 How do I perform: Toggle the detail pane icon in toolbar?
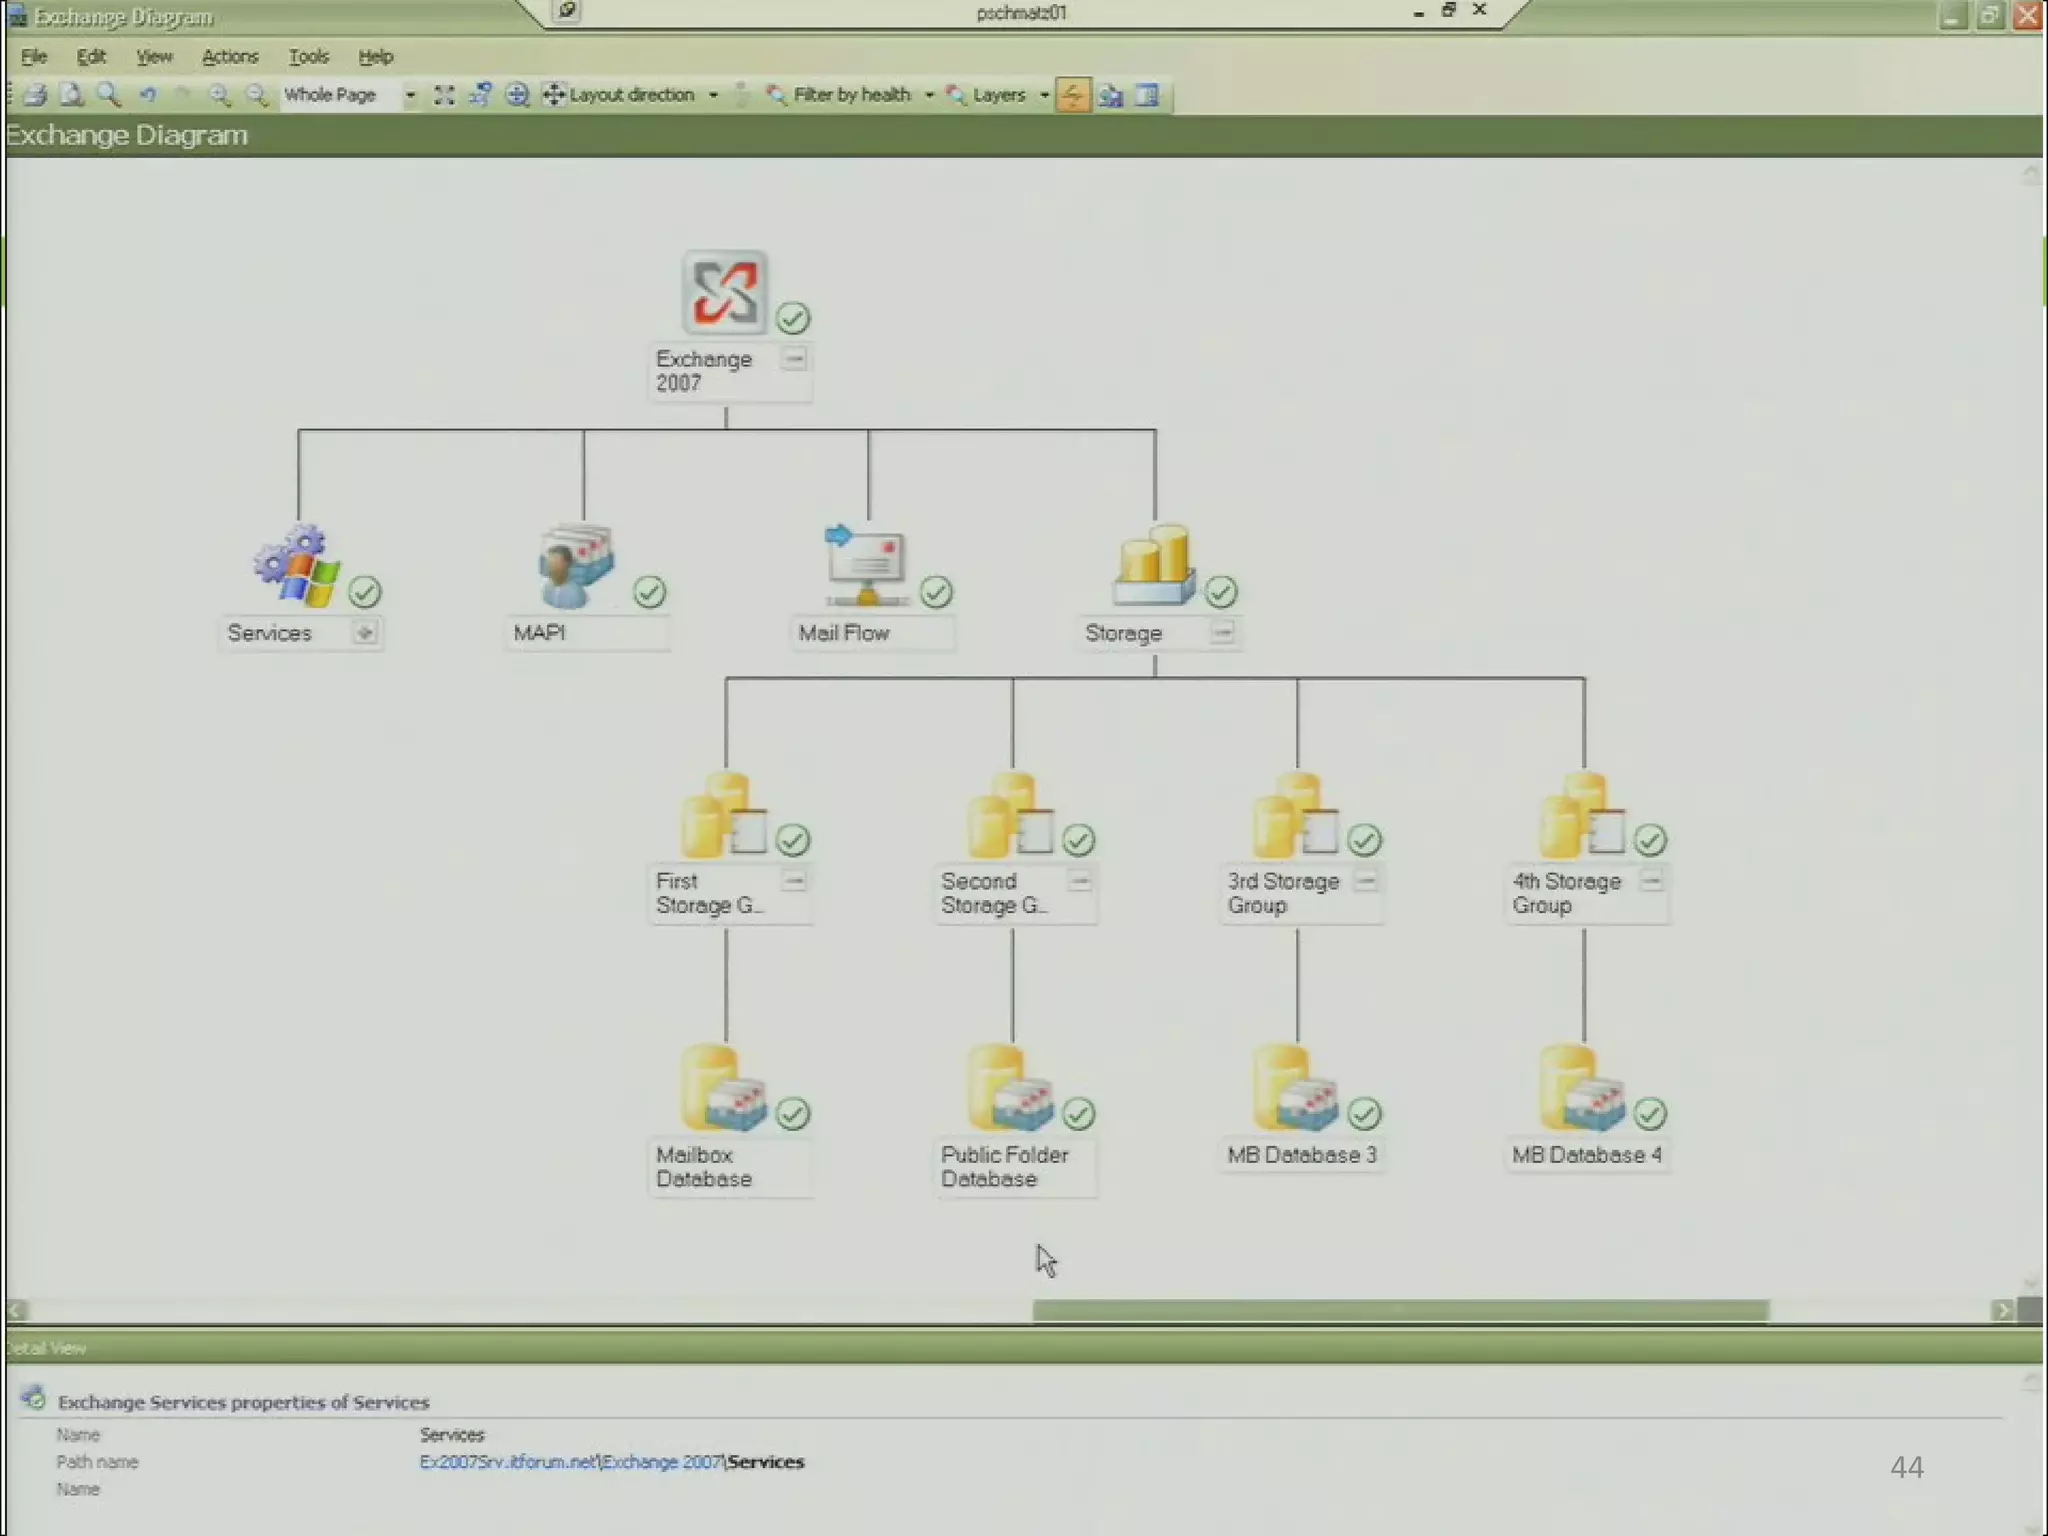[1148, 95]
